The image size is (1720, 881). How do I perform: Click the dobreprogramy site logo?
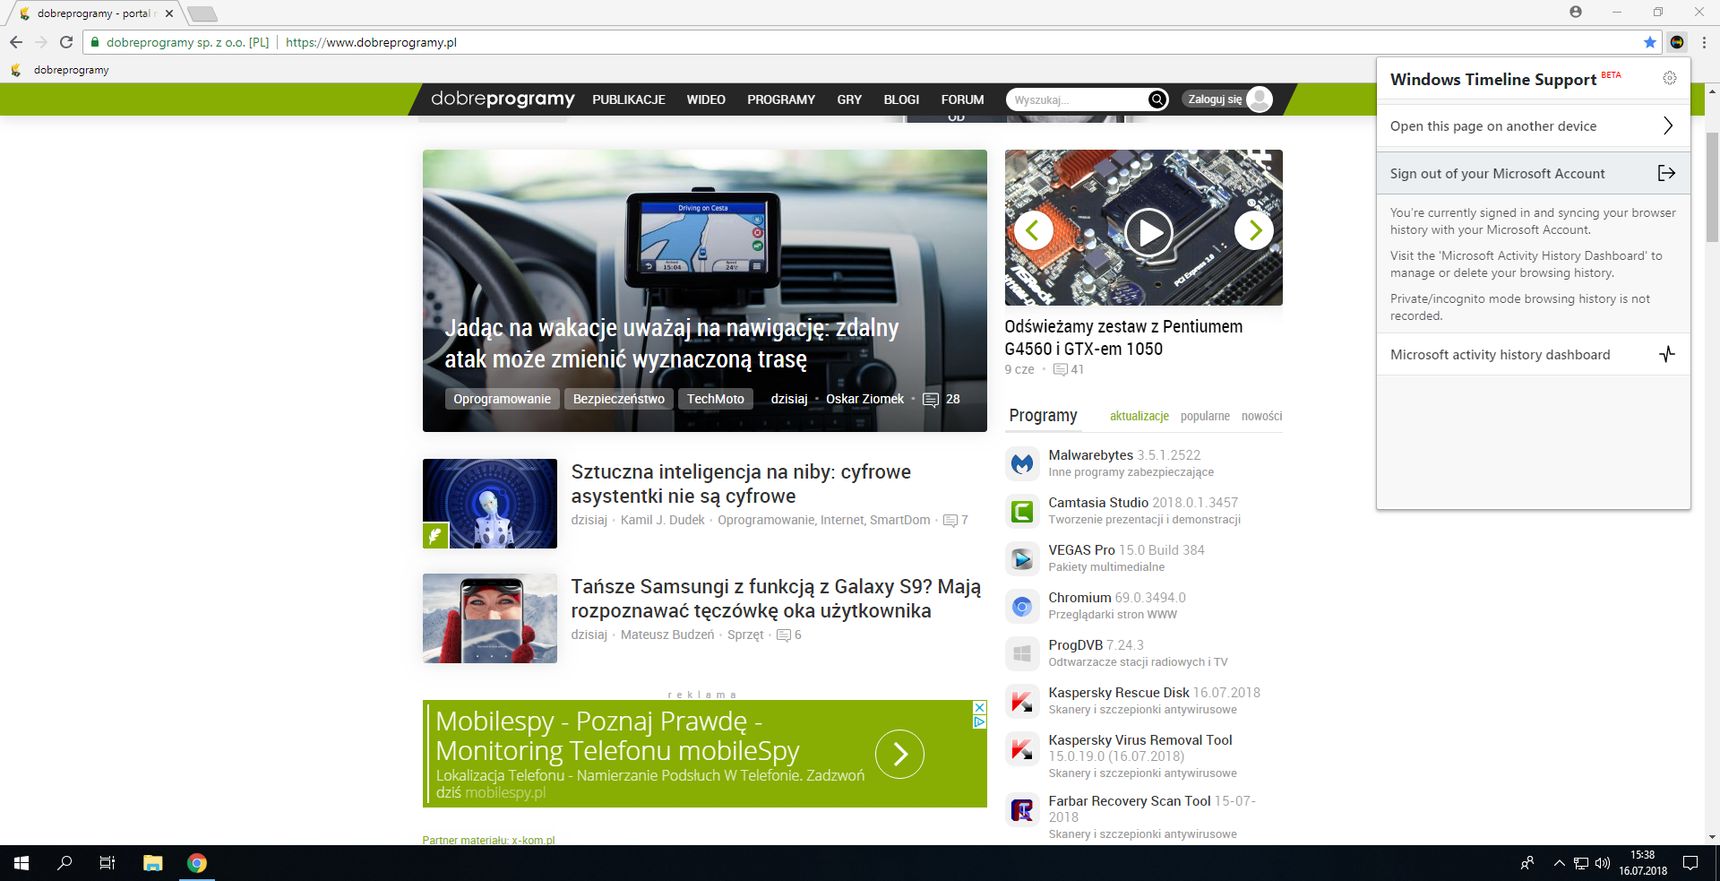pyautogui.click(x=502, y=98)
